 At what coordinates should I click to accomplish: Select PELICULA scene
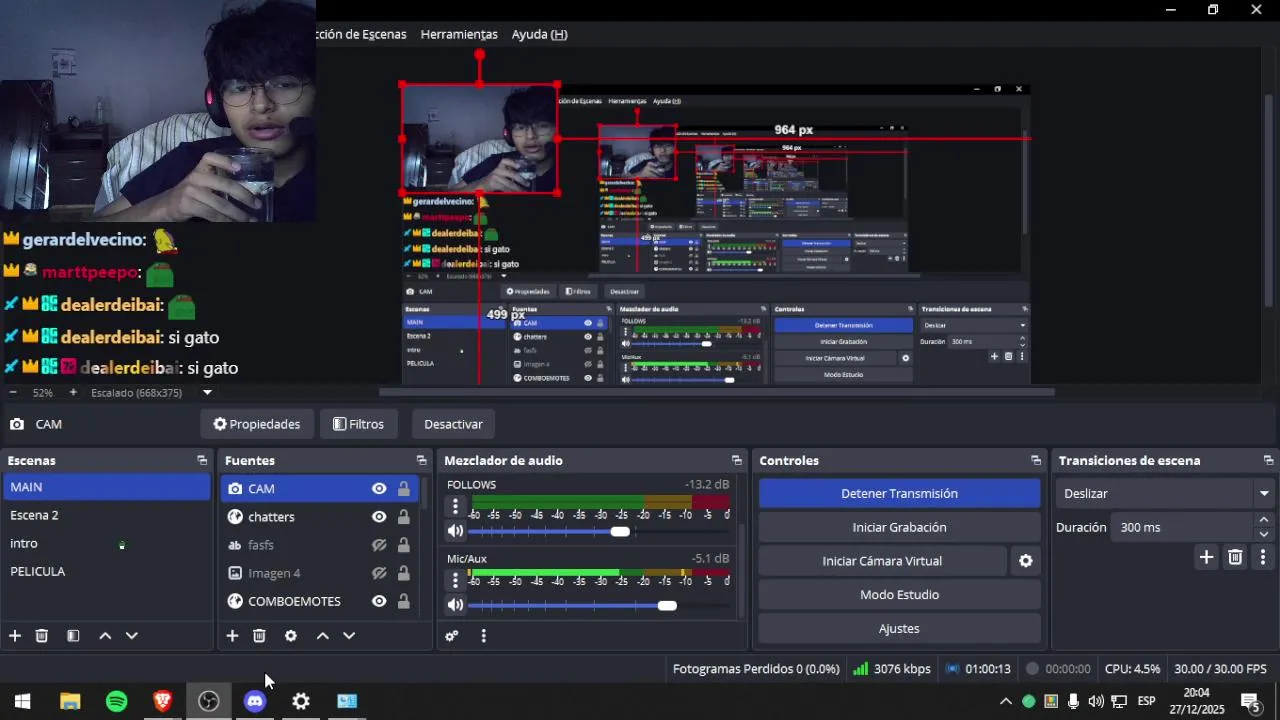[106, 571]
